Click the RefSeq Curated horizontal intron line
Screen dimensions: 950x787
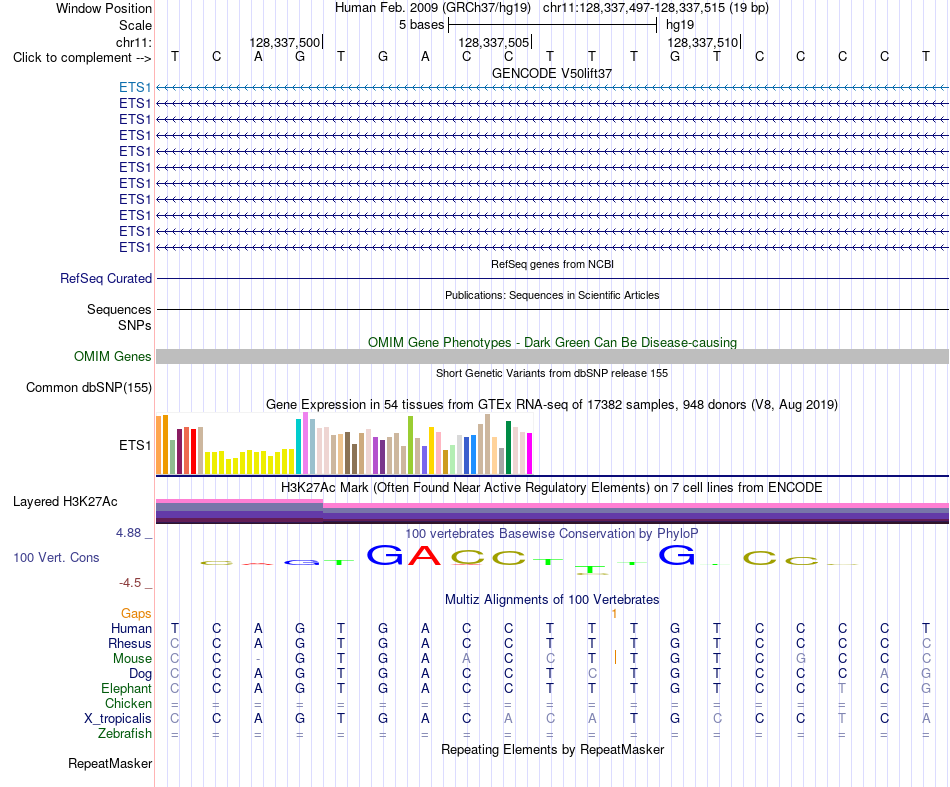pos(552,279)
